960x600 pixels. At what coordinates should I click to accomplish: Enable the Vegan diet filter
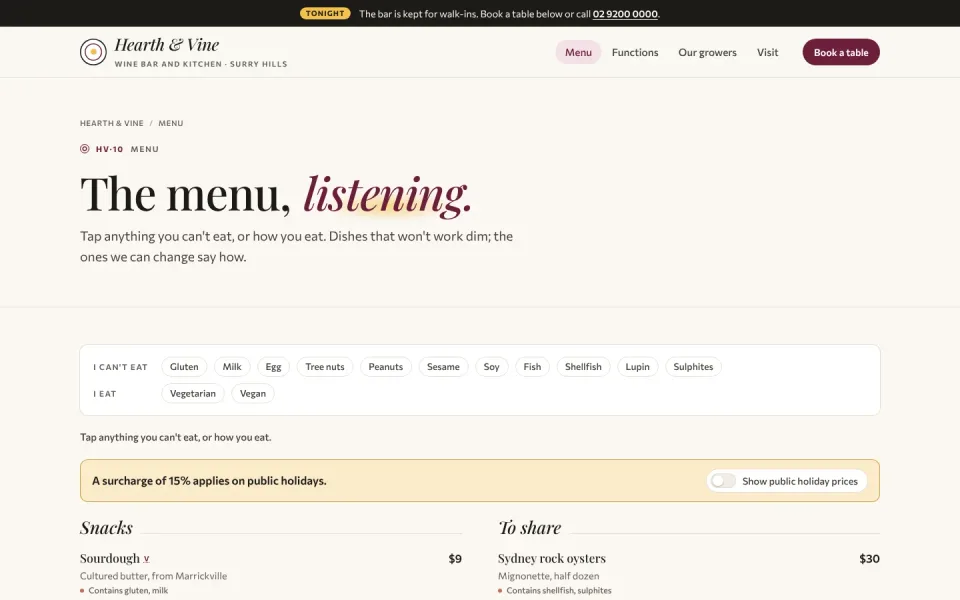pyautogui.click(x=253, y=394)
